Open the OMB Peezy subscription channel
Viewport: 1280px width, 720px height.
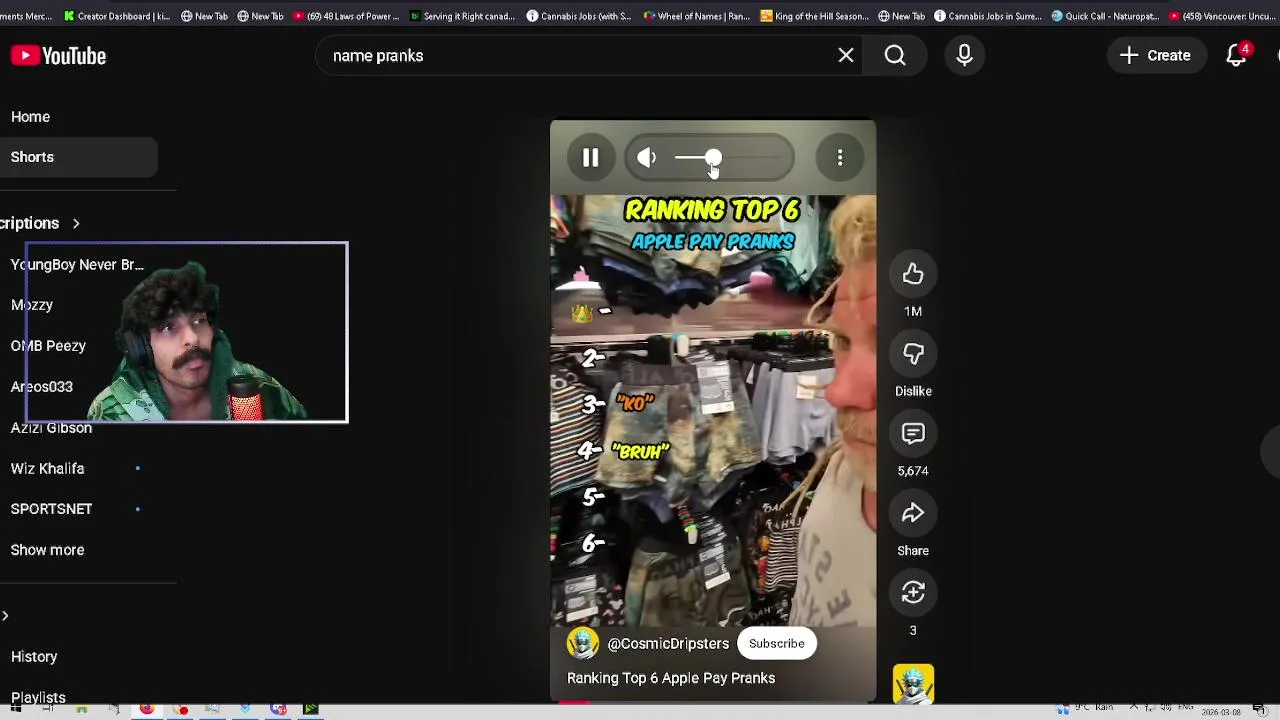click(x=48, y=346)
